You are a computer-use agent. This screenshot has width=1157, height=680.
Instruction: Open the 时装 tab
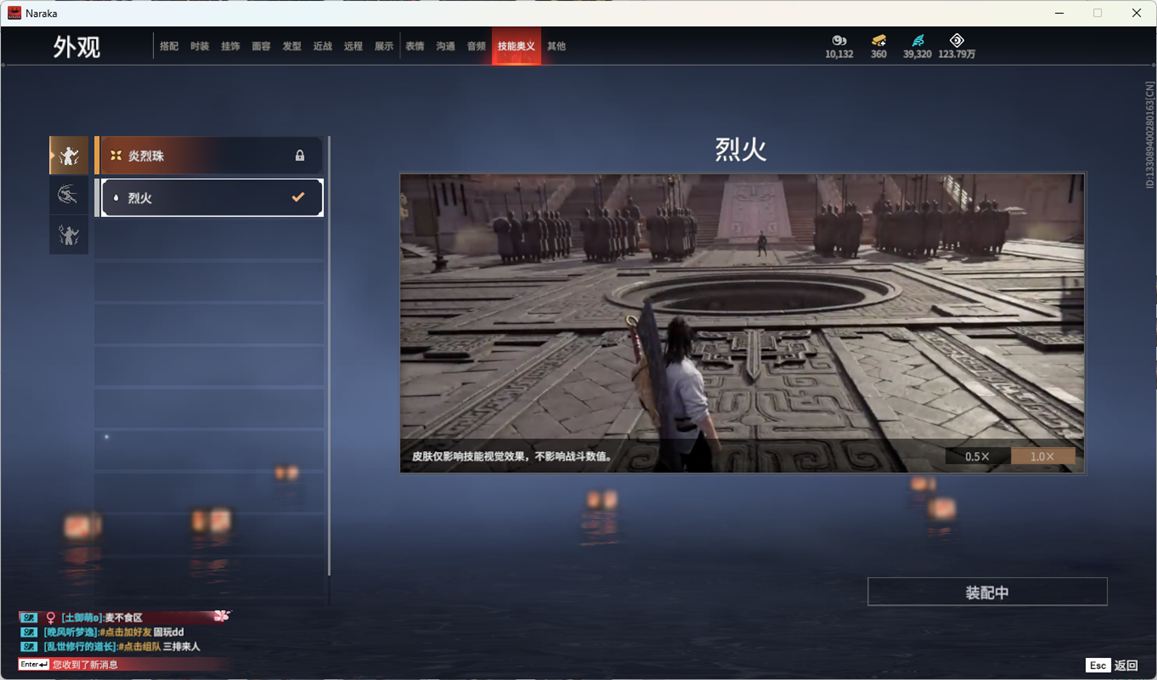200,46
